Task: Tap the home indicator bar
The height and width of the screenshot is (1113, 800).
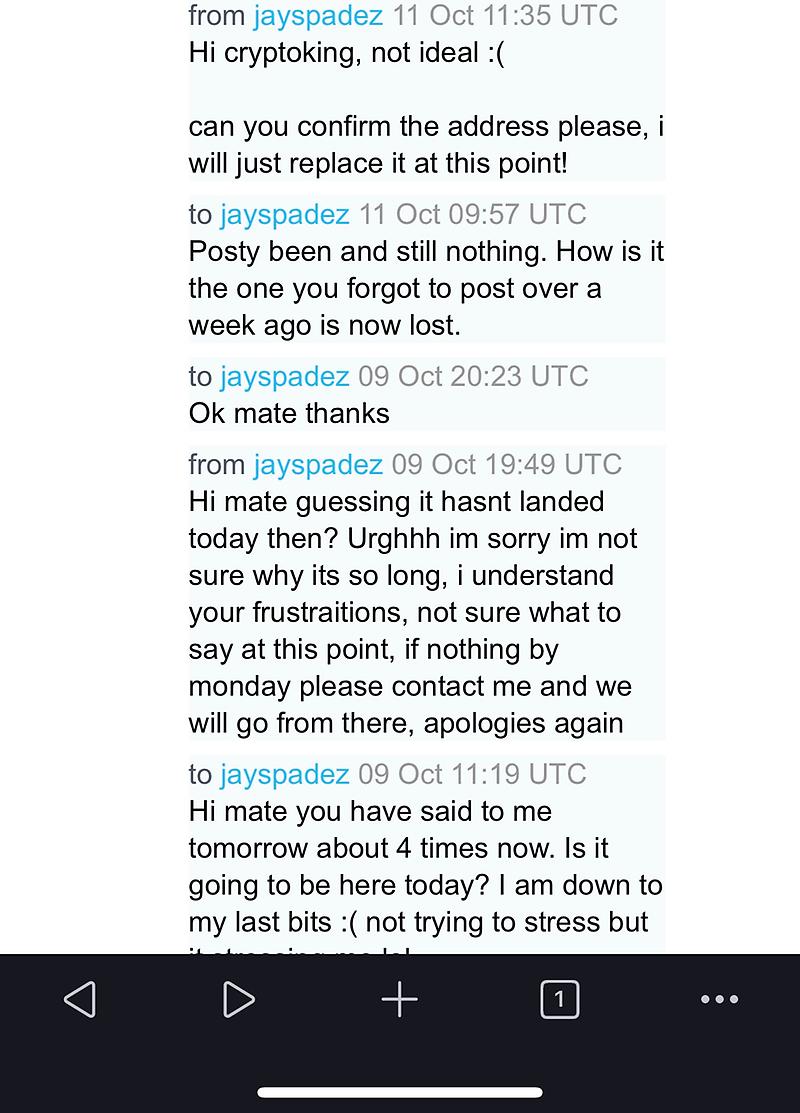Action: 400,1092
